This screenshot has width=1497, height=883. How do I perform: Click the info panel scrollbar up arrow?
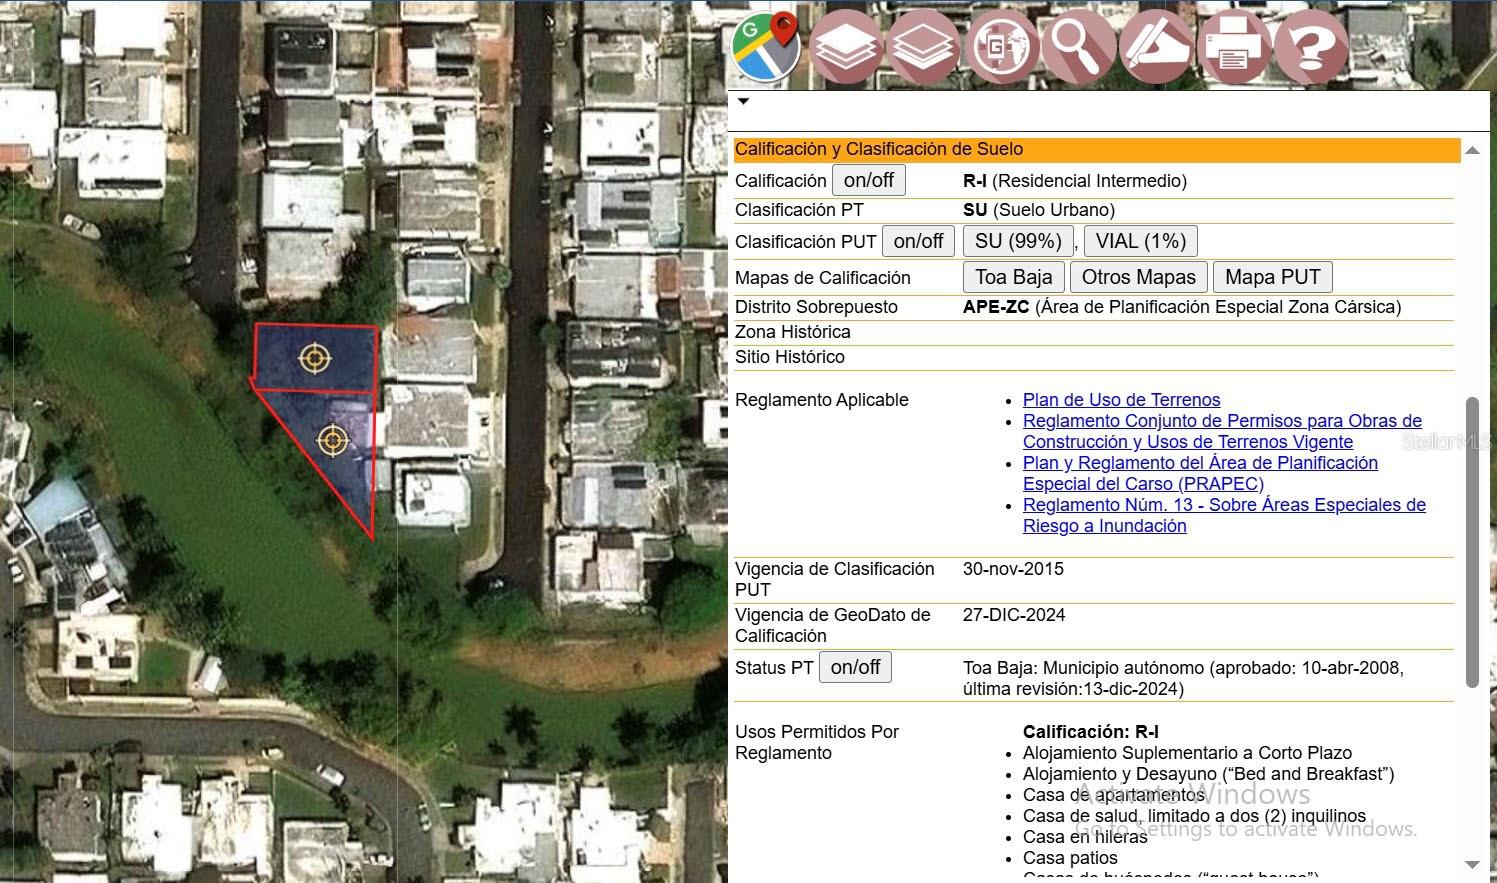pyautogui.click(x=1472, y=150)
